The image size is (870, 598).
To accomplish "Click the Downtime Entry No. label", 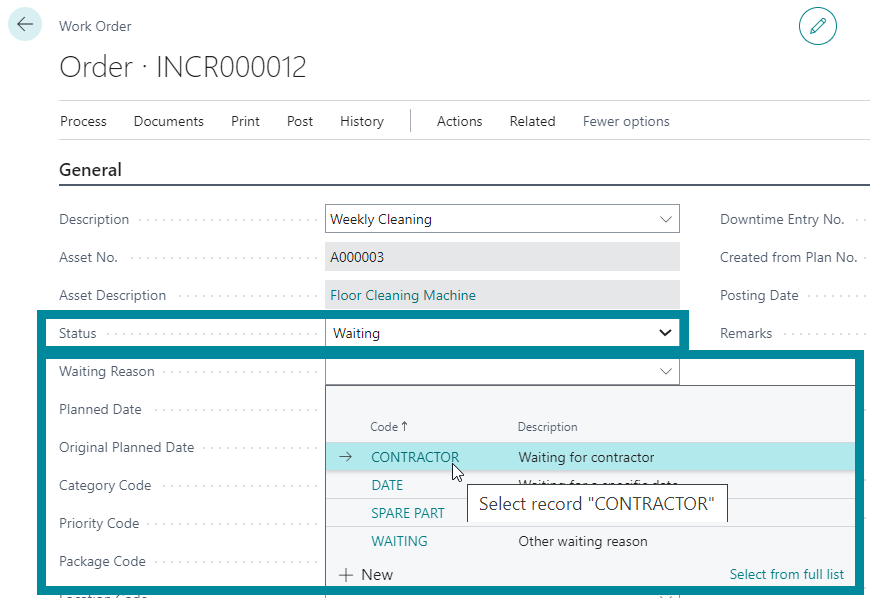I will tap(782, 219).
